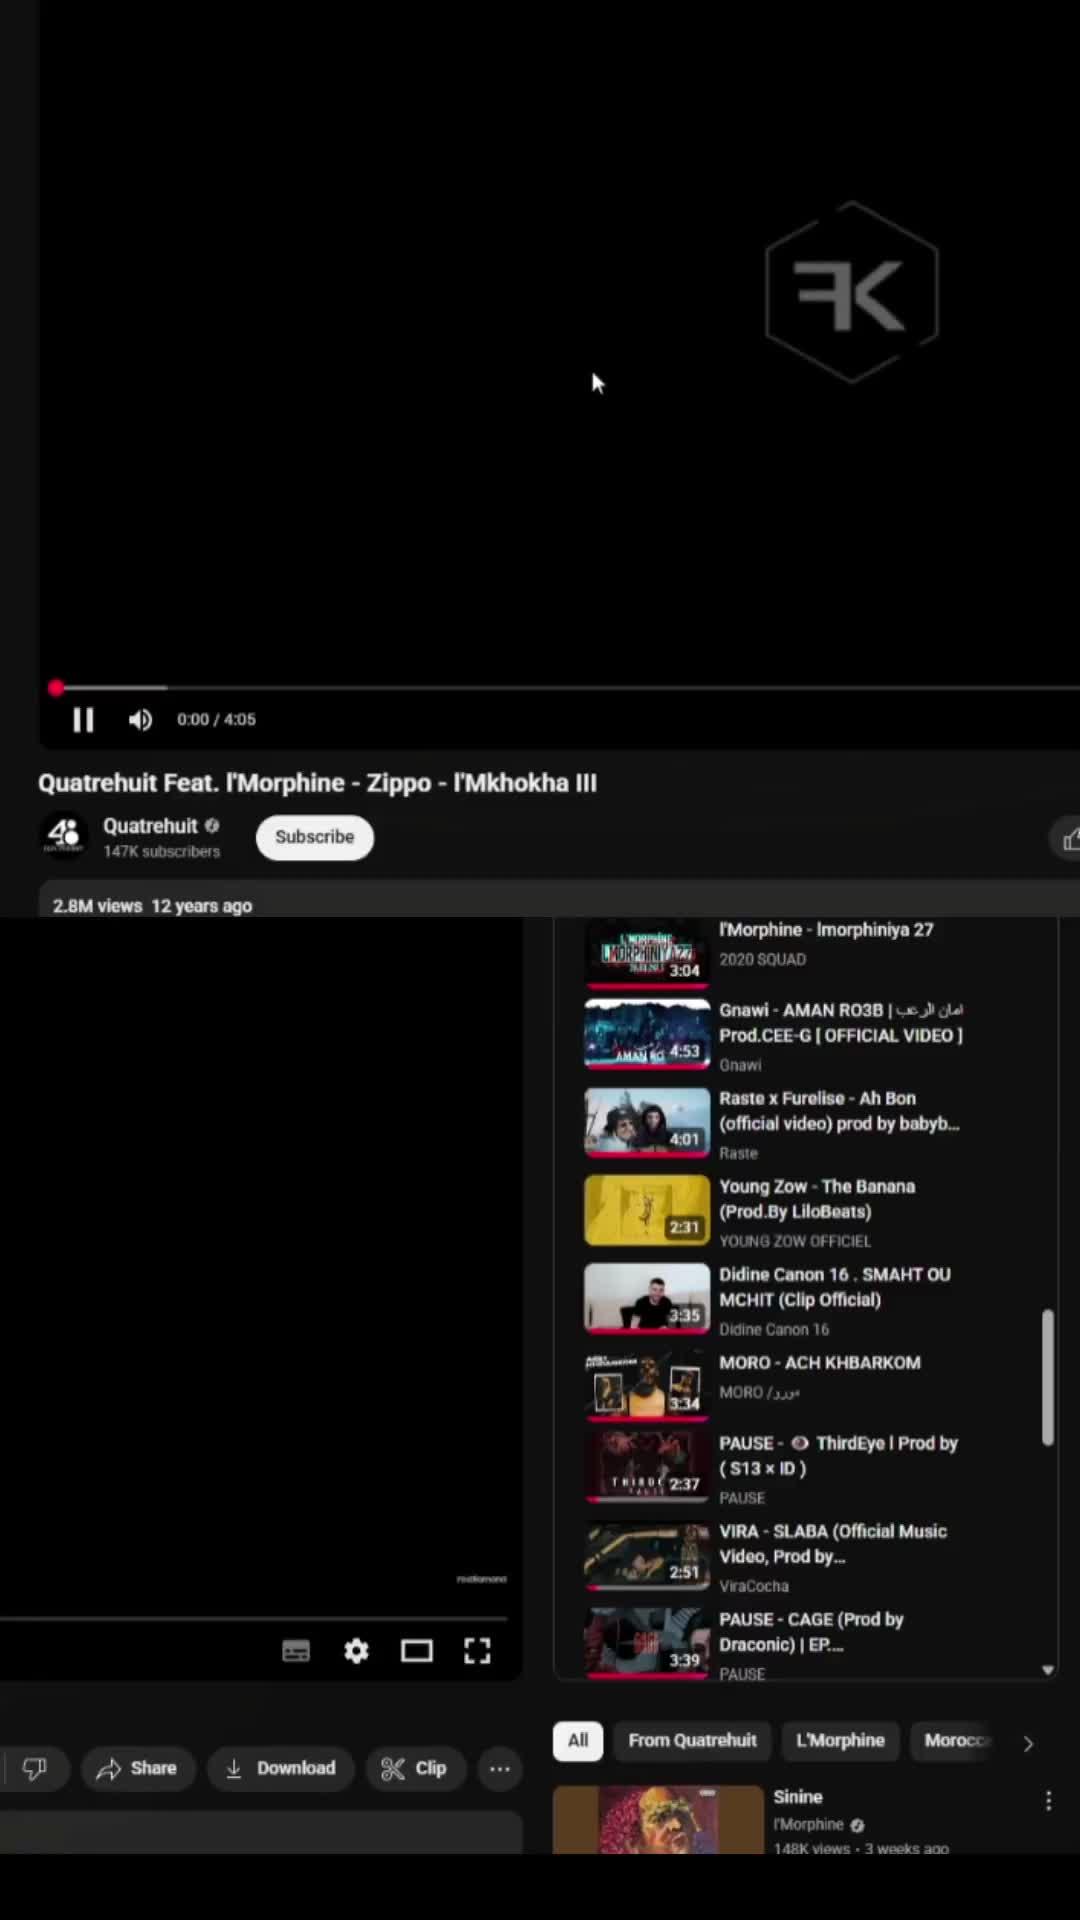Mute the video volume speaker icon
The height and width of the screenshot is (1920, 1080).
(140, 720)
